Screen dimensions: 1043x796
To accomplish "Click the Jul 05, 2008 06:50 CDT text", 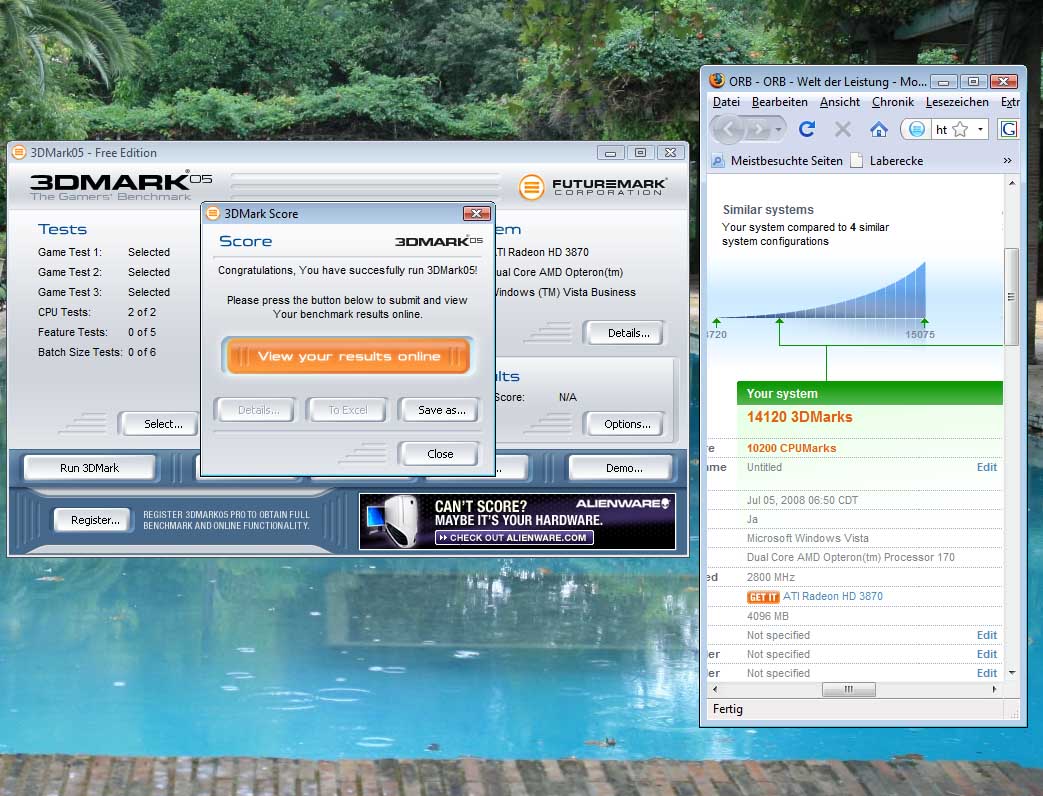I will (802, 500).
